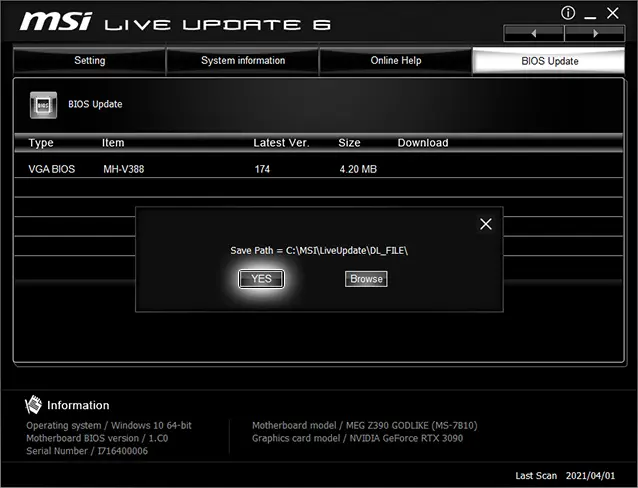Open the Online Help tab
Viewport: 638px width, 488px height.
(x=395, y=61)
